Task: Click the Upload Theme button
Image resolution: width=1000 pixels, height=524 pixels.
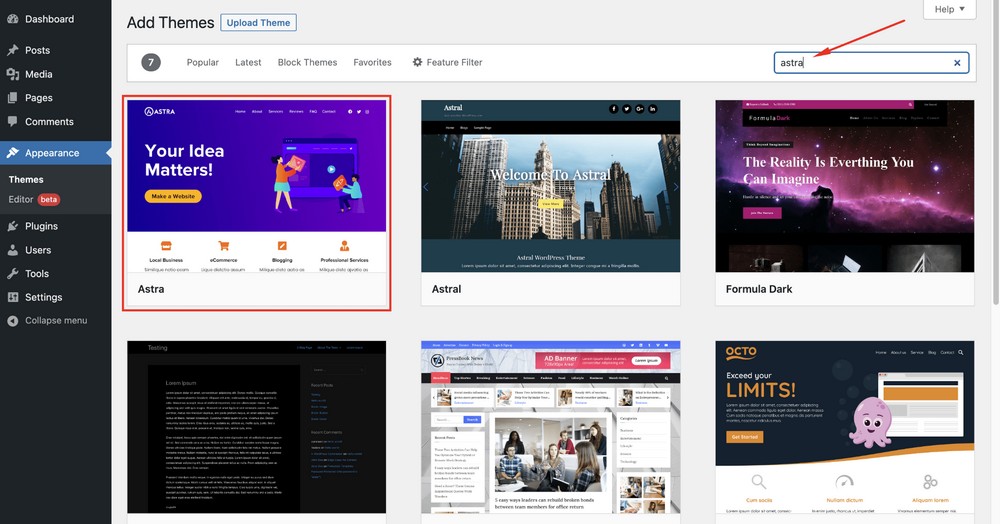Action: point(259,22)
